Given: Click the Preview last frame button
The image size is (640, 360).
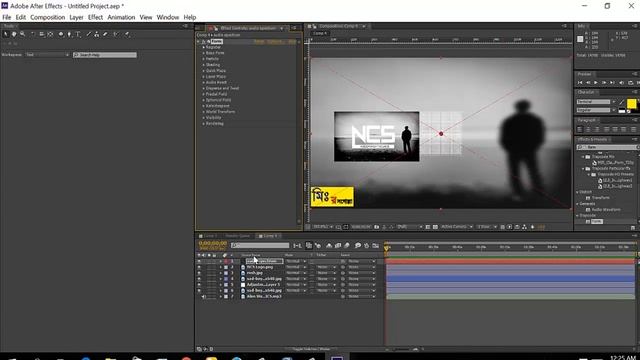Looking at the screenshot, I should (612, 83).
